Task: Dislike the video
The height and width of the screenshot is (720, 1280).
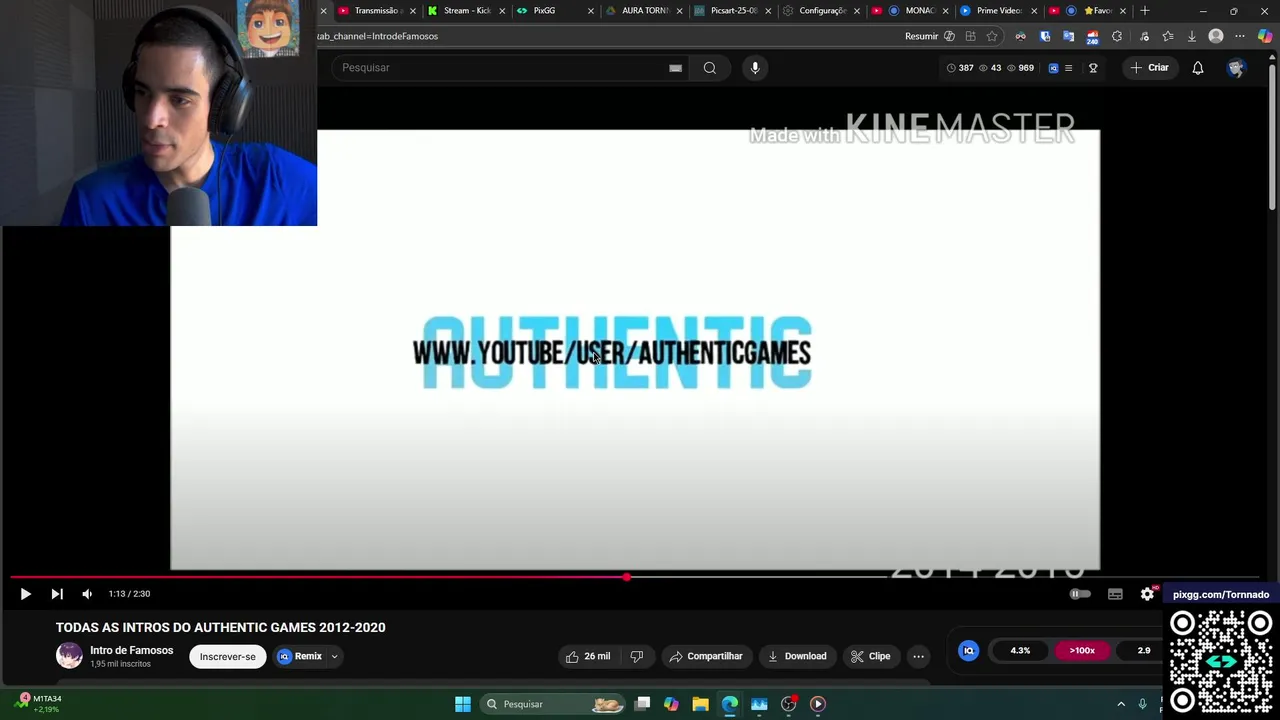Action: point(636,656)
